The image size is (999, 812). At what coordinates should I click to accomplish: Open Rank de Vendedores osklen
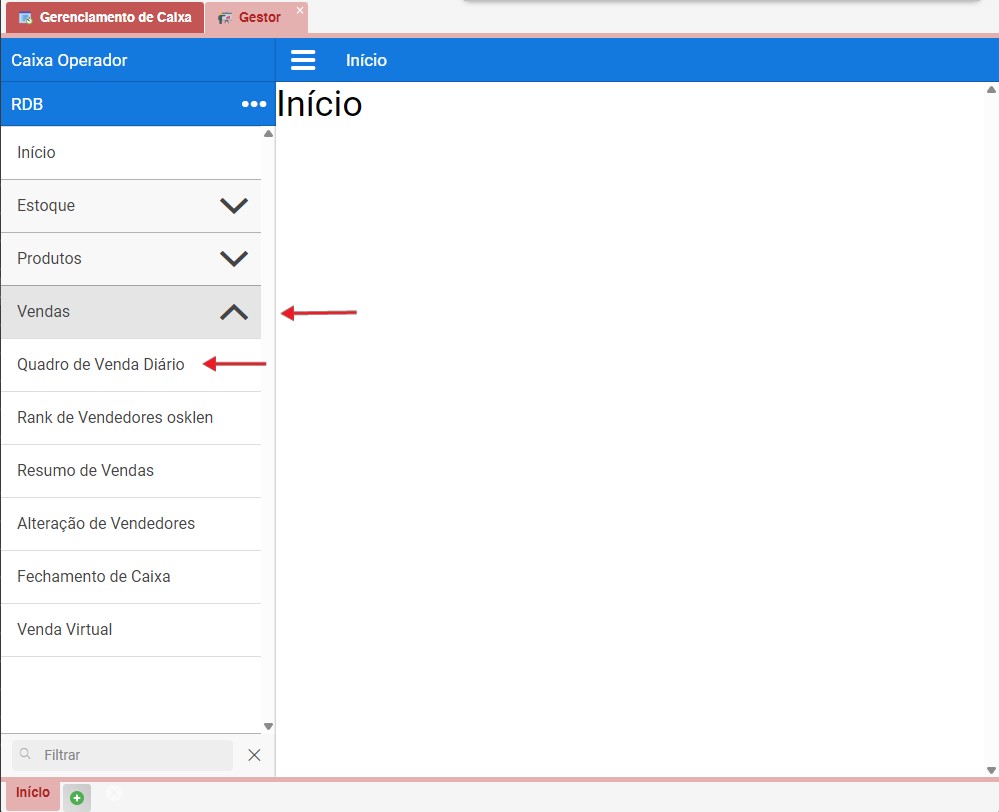[x=115, y=418]
